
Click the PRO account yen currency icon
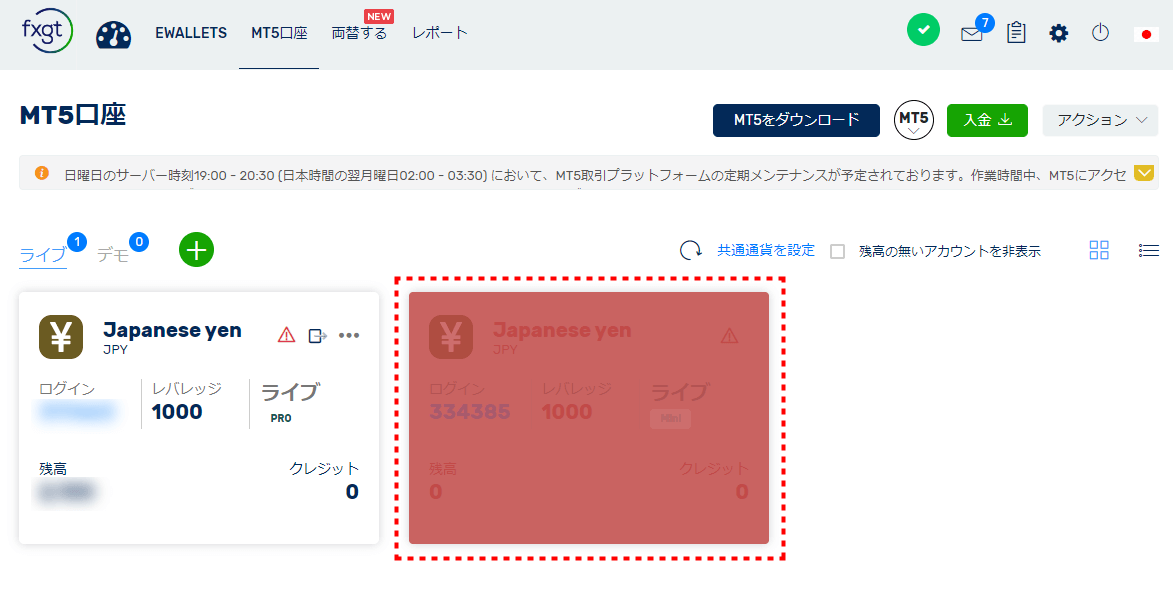[x=61, y=337]
